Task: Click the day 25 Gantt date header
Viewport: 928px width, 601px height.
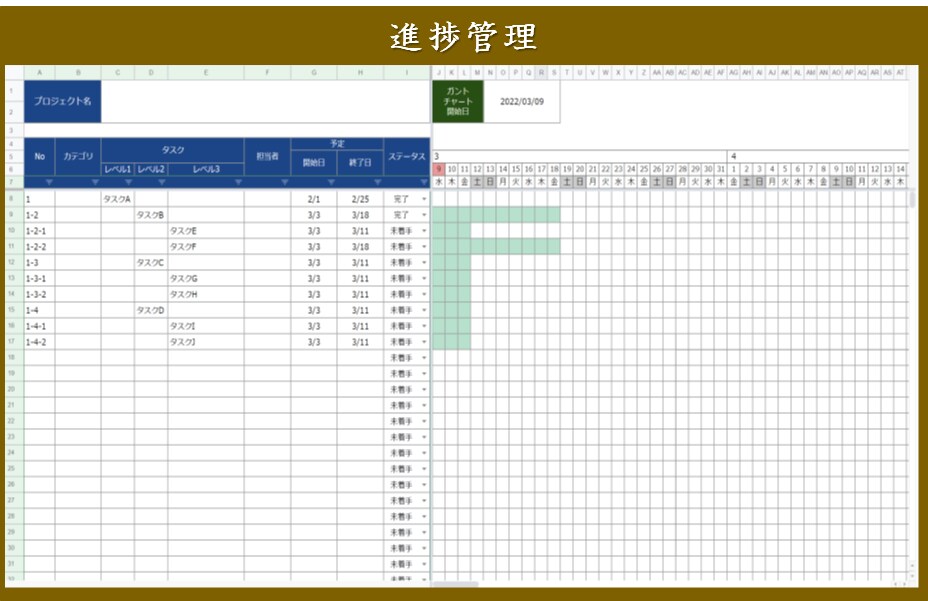Action: tap(644, 169)
